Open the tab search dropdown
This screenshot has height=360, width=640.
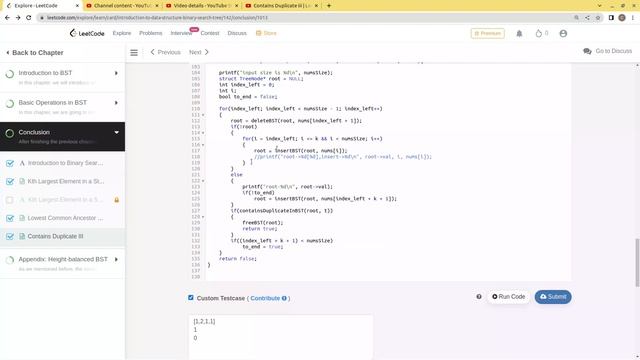[599, 6]
